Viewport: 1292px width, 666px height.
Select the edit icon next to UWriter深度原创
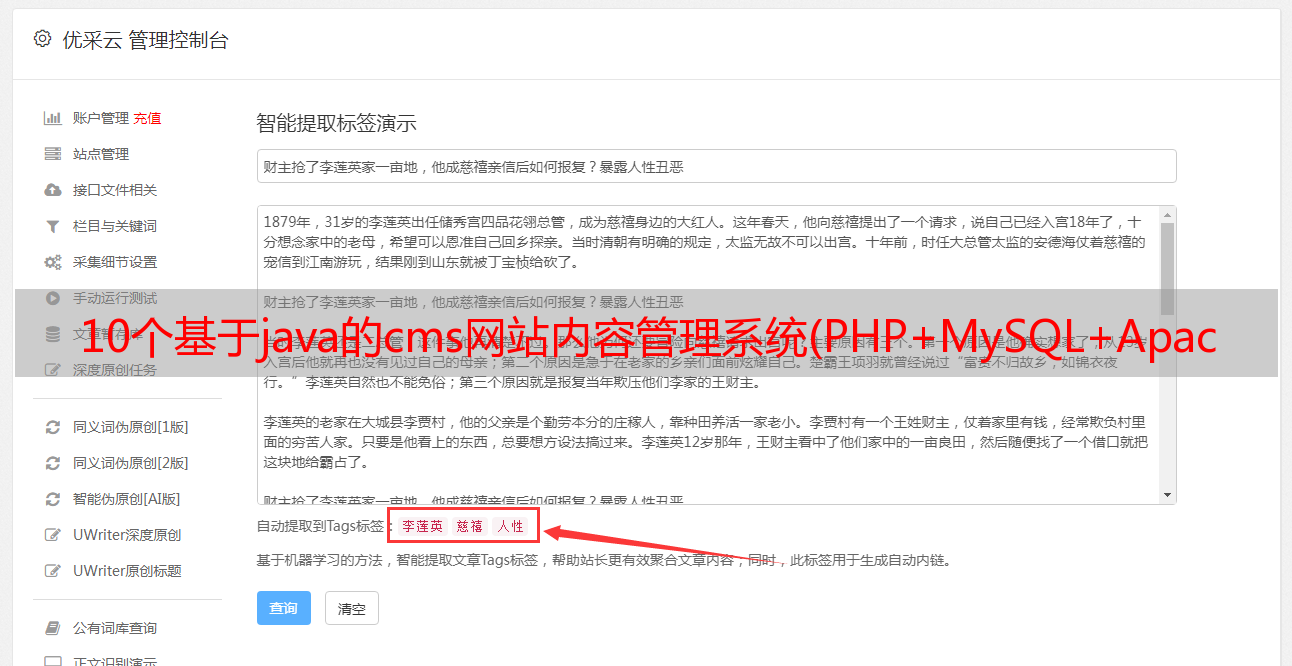click(x=52, y=535)
